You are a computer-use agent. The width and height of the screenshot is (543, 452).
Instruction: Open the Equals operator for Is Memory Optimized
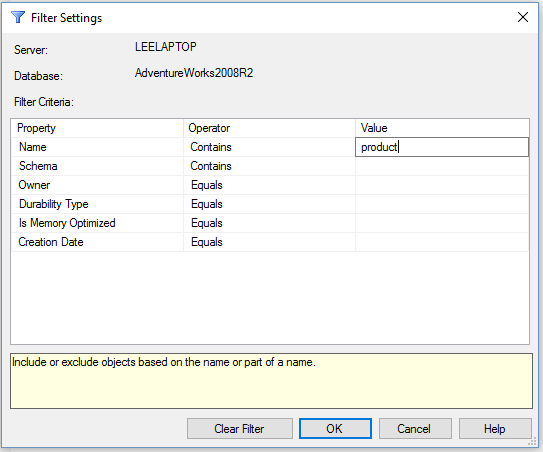[x=269, y=223]
